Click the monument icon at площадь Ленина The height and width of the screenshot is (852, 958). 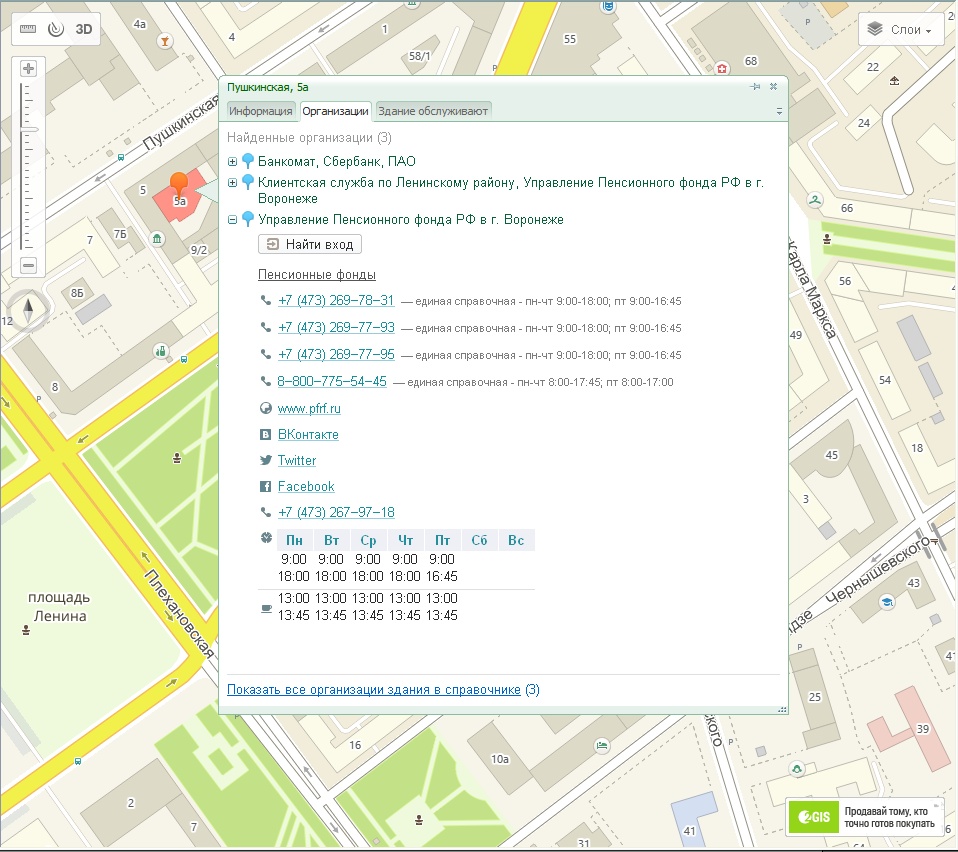pos(26,630)
